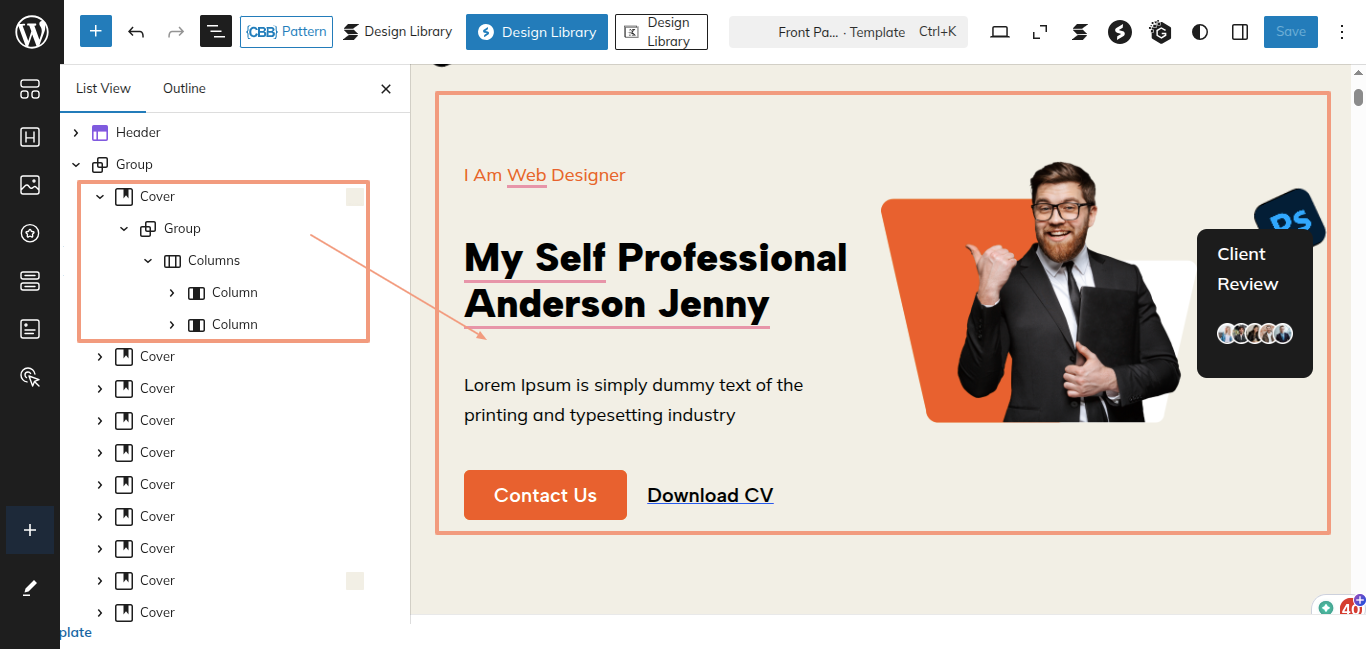Image resolution: width=1366 pixels, height=649 pixels.
Task: Toggle the CBB Pattern button
Action: 286,32
